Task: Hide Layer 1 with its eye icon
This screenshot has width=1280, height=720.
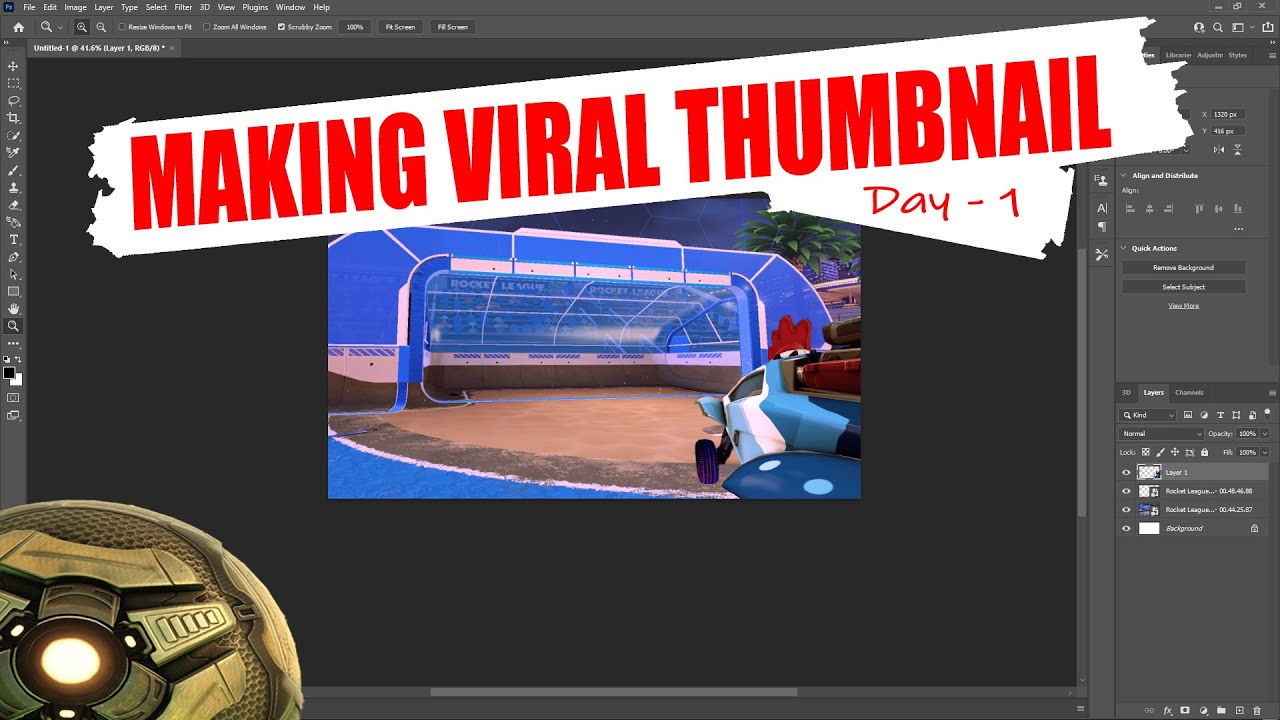Action: [1126, 473]
